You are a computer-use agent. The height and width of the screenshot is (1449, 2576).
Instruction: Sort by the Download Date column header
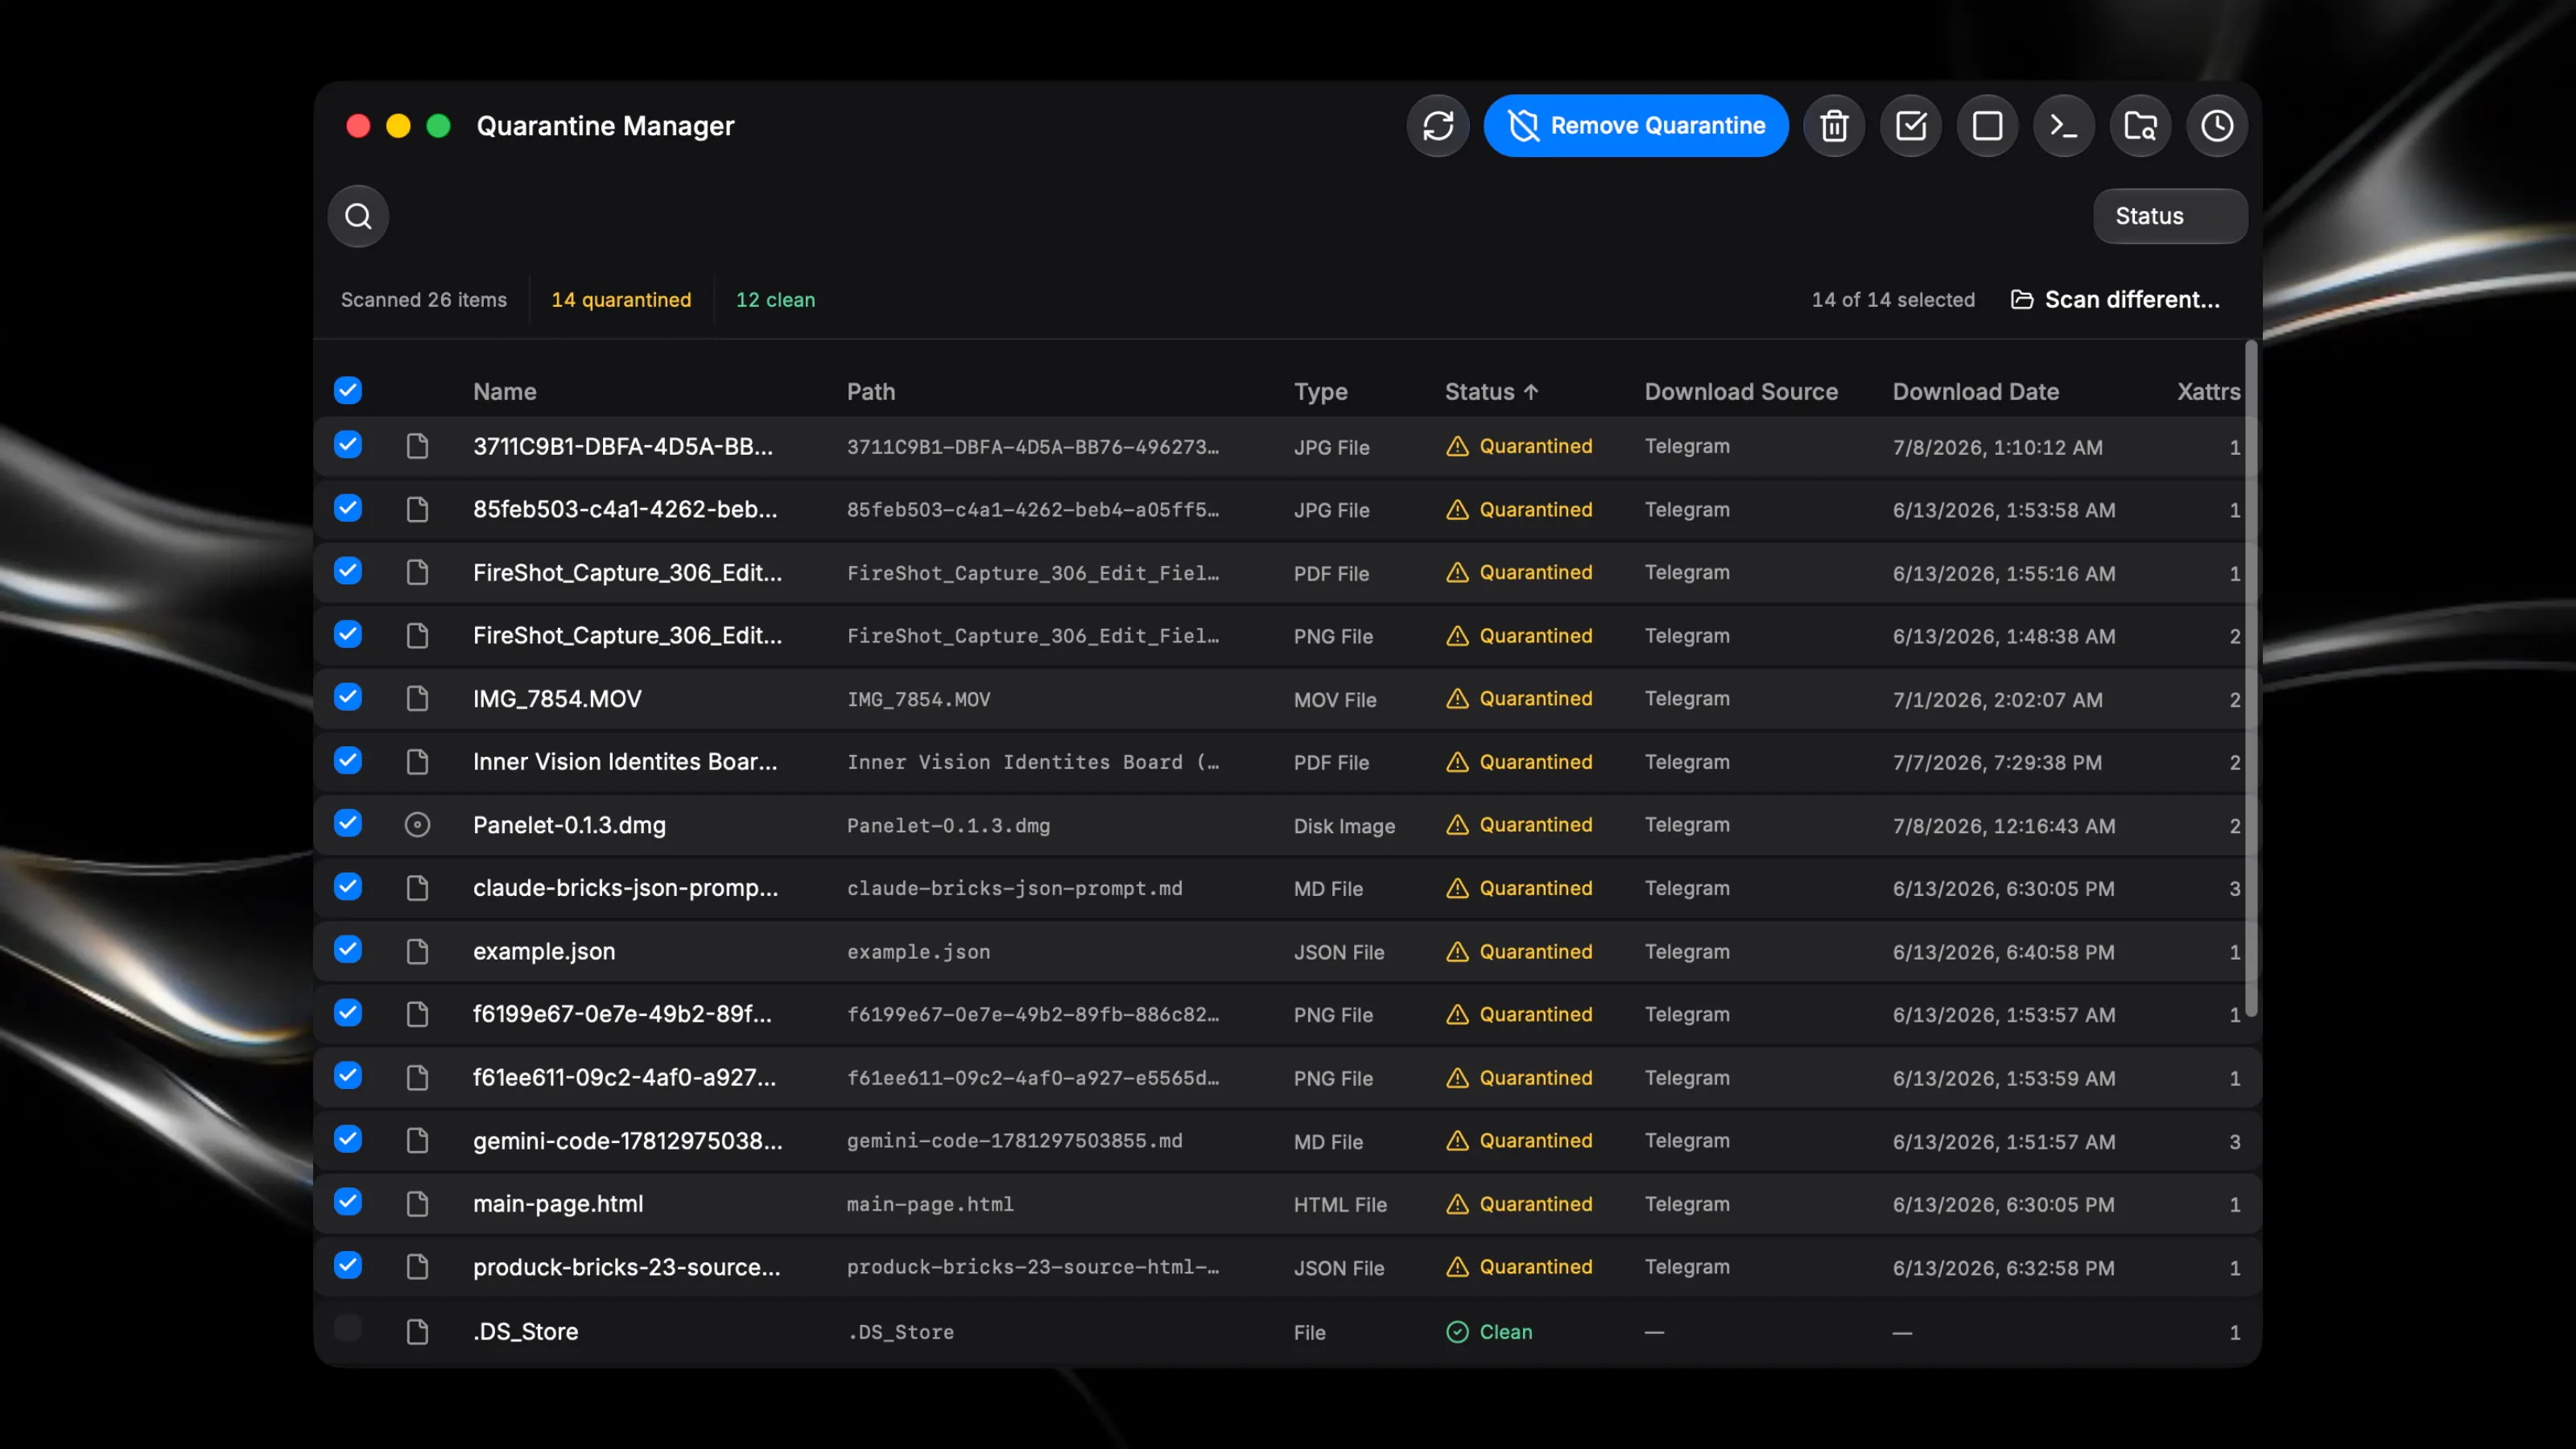pyautogui.click(x=1975, y=392)
